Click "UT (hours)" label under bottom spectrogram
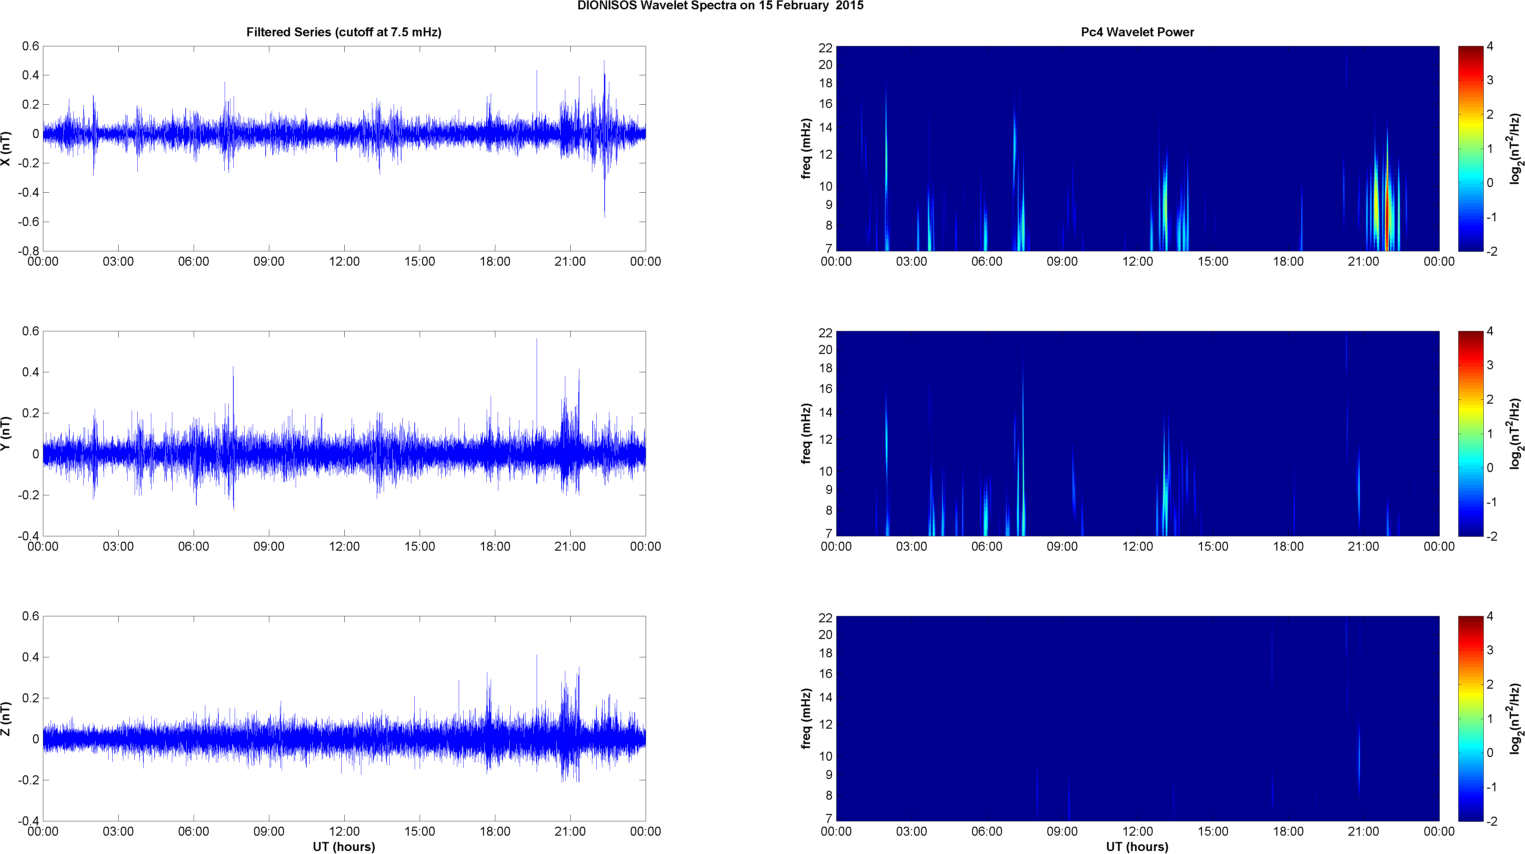The width and height of the screenshot is (1525, 854). [x=1137, y=847]
